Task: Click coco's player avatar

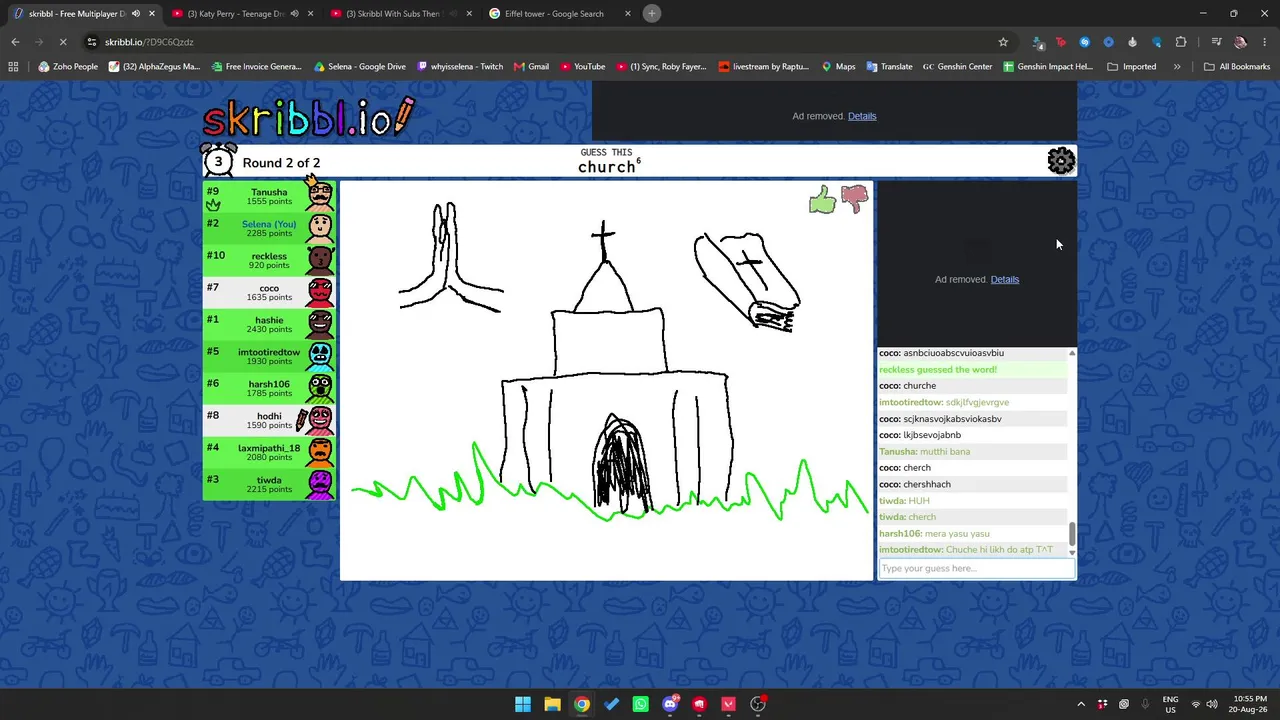Action: point(320,292)
